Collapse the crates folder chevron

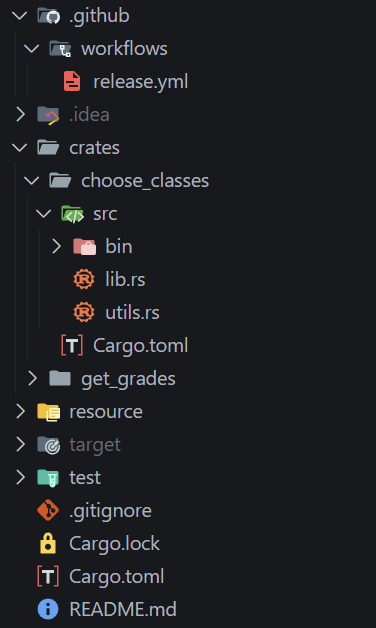click(x=19, y=148)
